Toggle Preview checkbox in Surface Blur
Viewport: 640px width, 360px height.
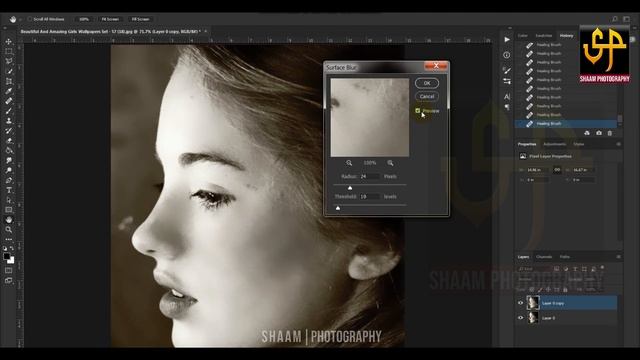pyautogui.click(x=418, y=111)
